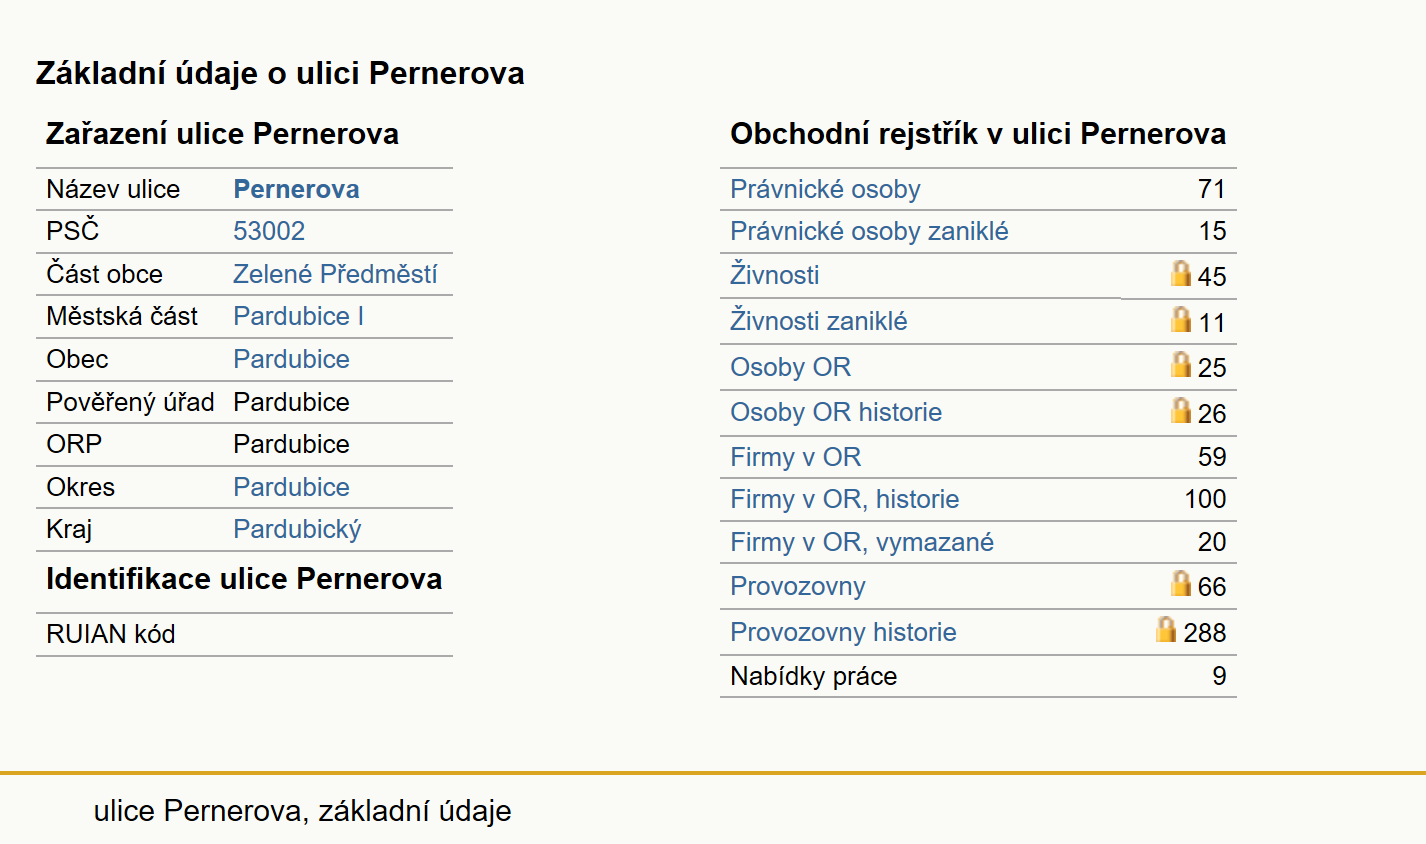Click the lock icon in Živnosti zaniklé row
The width and height of the screenshot is (1426, 844).
[x=1181, y=319]
